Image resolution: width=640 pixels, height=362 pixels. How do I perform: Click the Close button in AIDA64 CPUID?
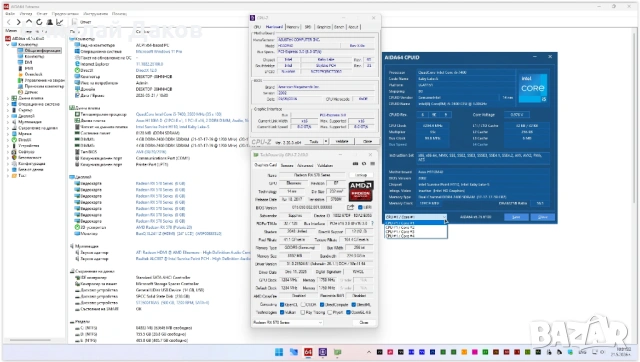pos(543,217)
